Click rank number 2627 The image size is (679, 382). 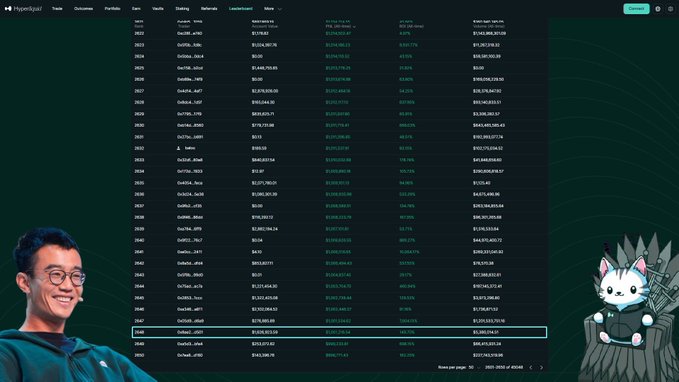pos(139,91)
